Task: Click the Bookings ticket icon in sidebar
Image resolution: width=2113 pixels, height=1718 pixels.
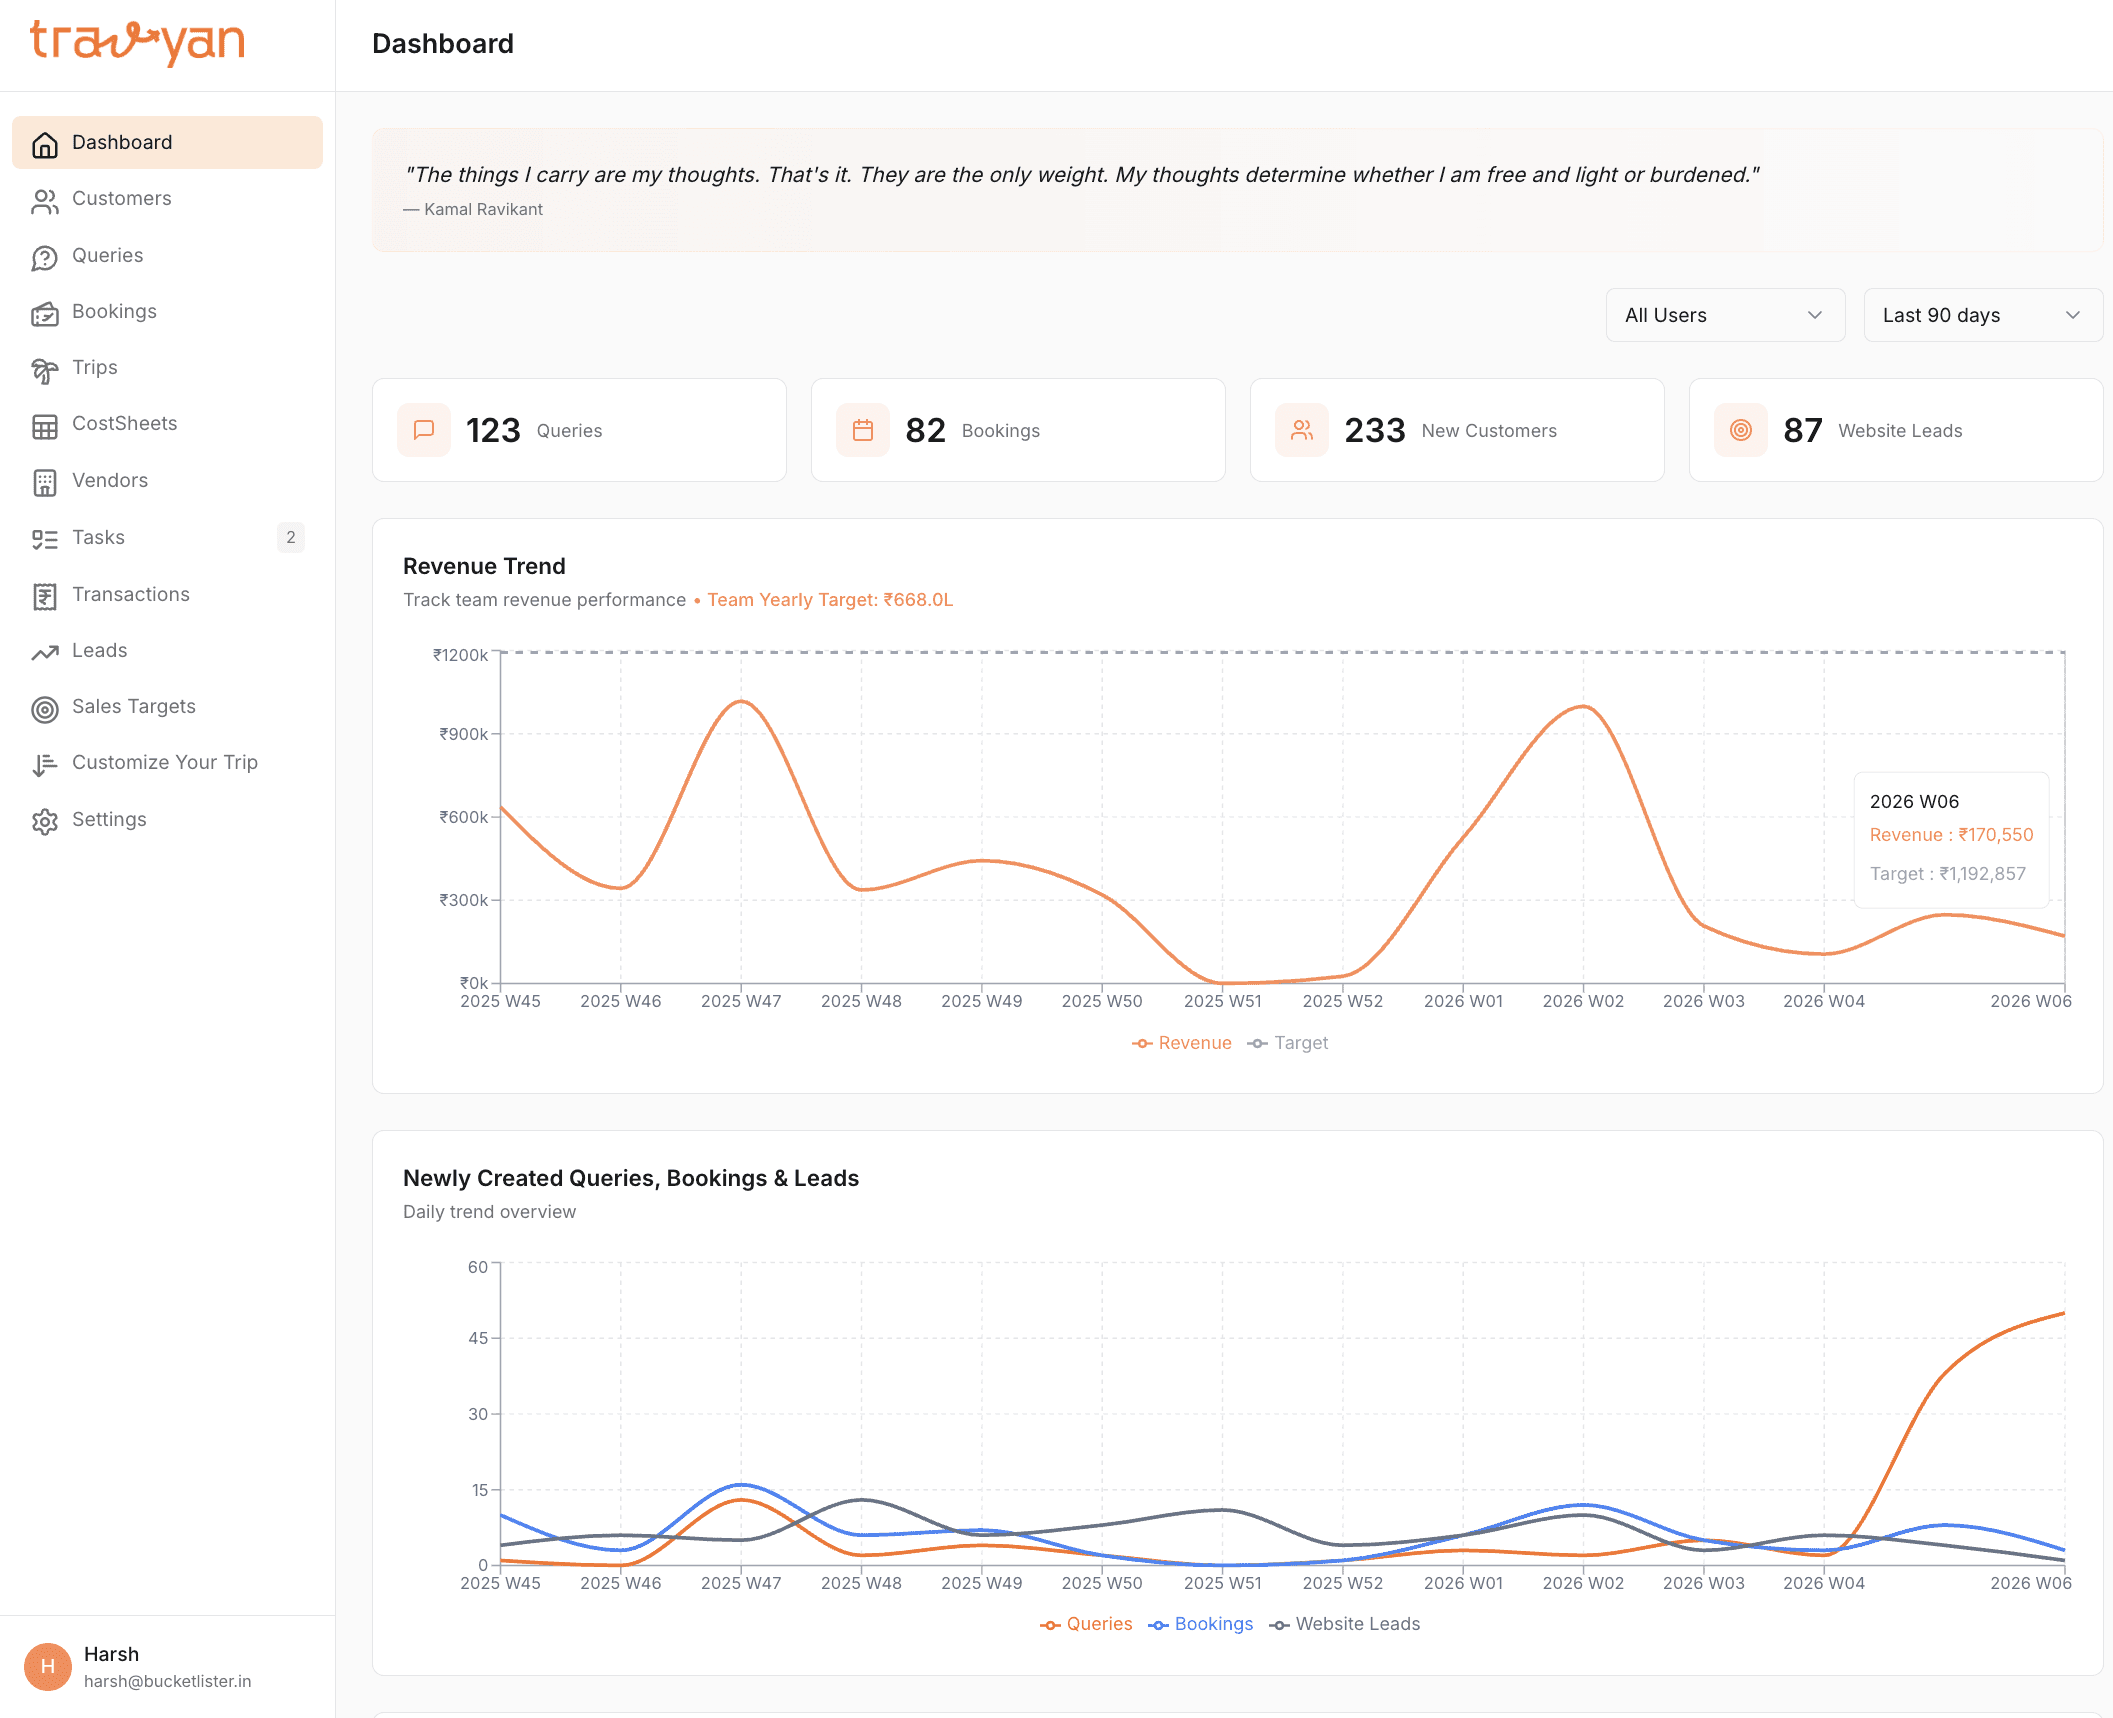Action: (x=44, y=313)
